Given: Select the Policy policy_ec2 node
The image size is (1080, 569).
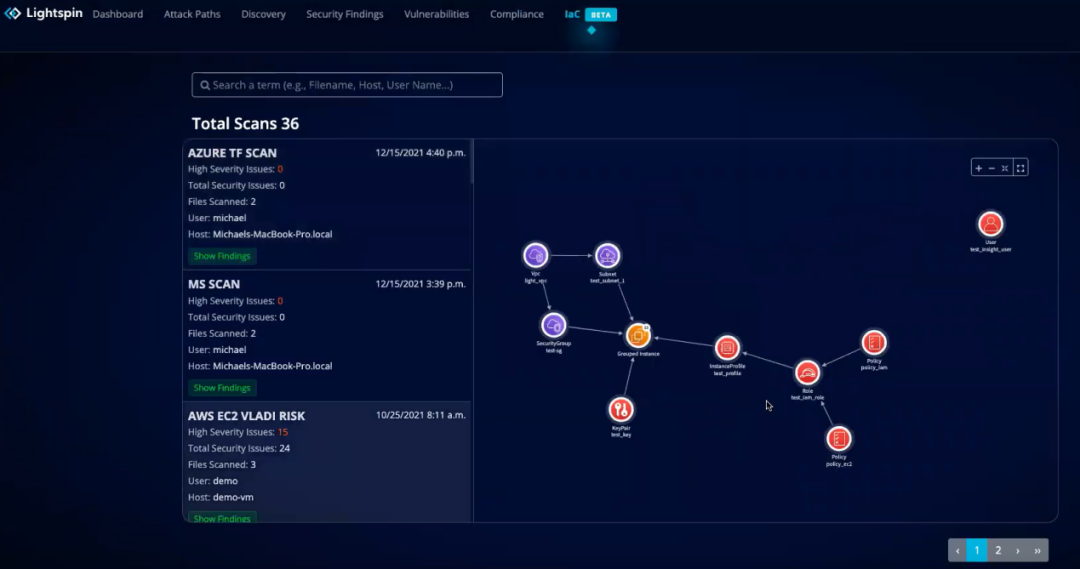Looking at the screenshot, I should (838, 439).
